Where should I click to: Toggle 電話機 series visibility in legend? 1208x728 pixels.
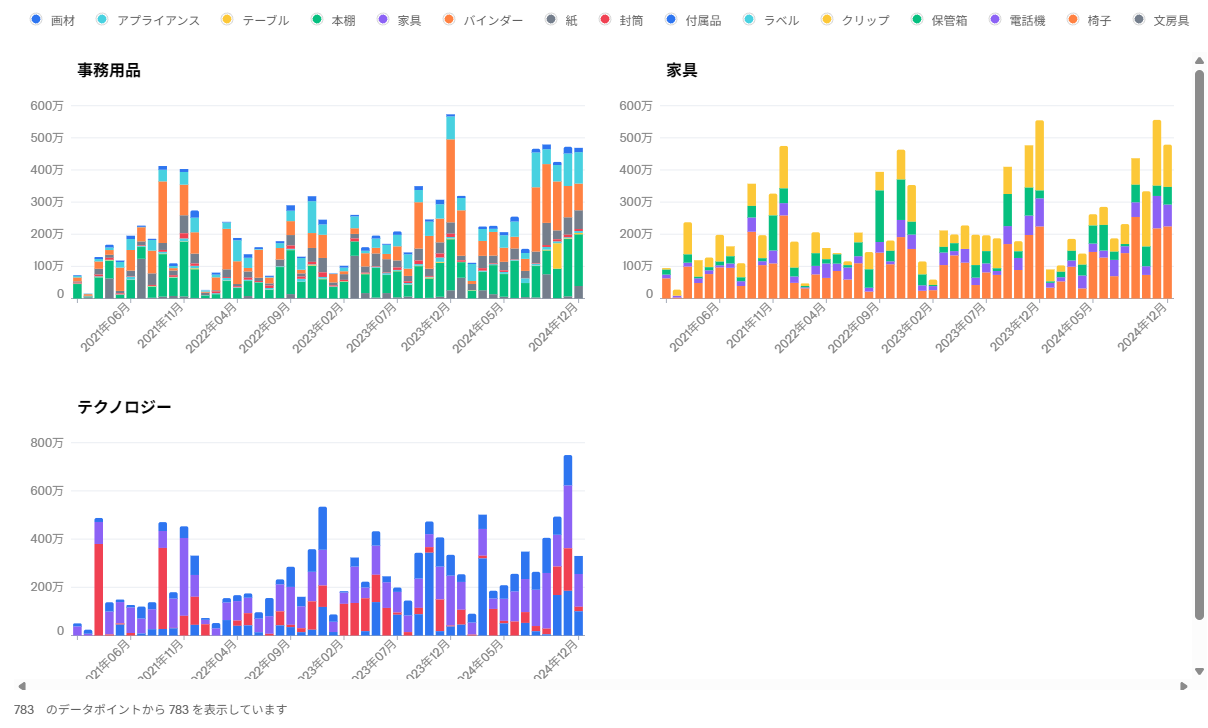[994, 20]
